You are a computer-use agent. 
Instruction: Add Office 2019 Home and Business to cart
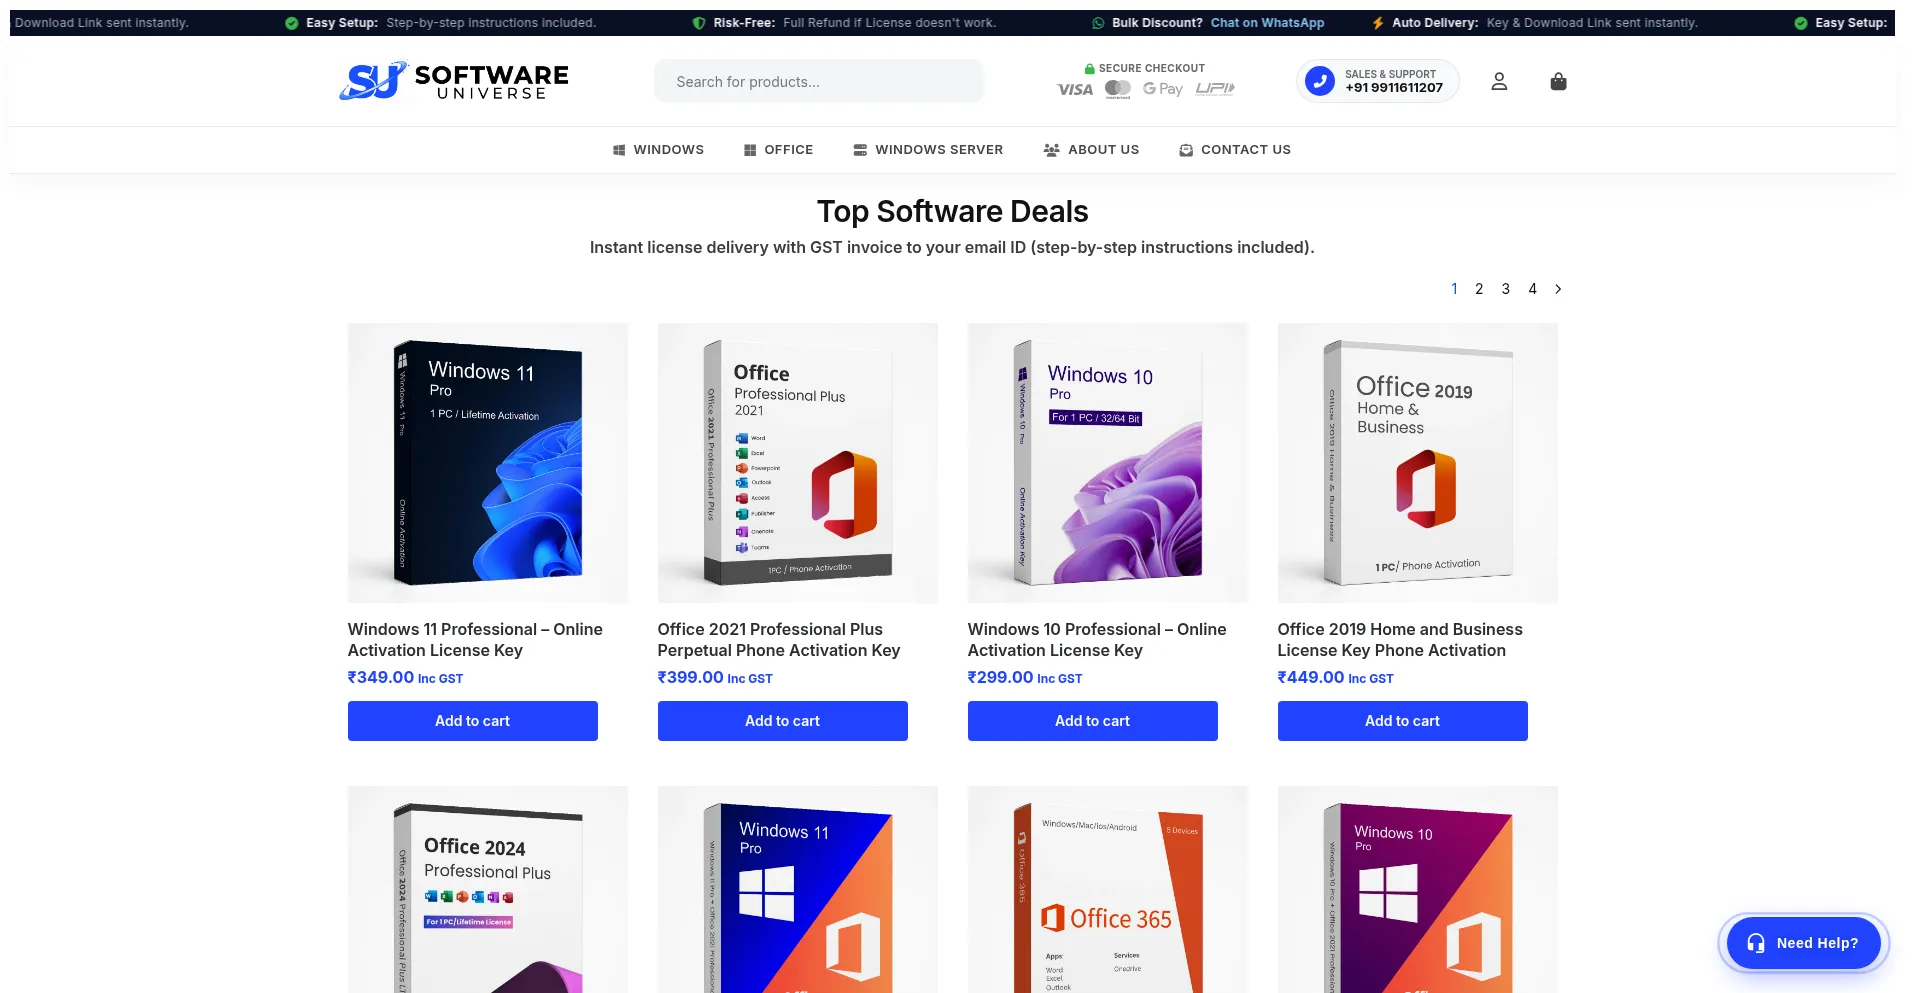click(x=1403, y=721)
